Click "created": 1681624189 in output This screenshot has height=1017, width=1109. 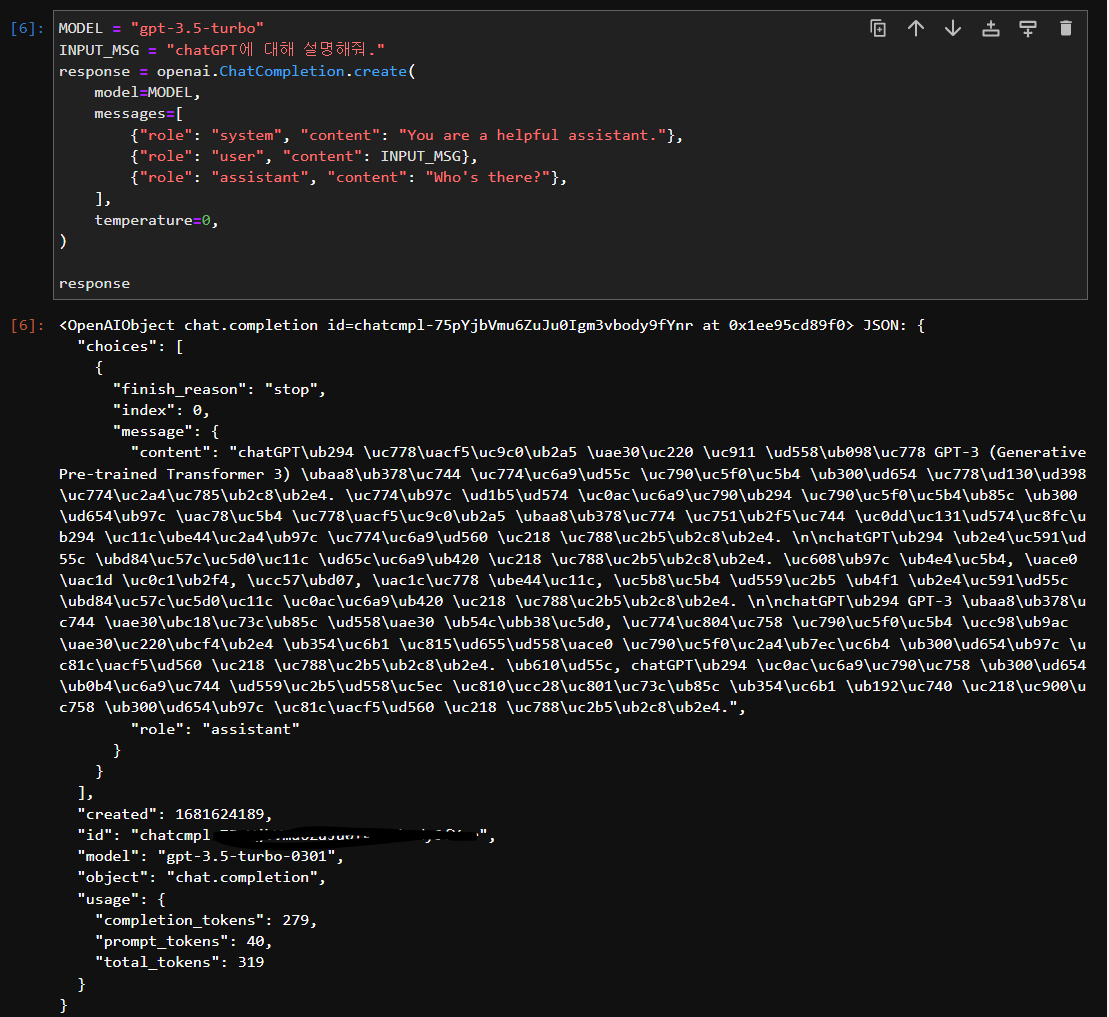(x=175, y=814)
